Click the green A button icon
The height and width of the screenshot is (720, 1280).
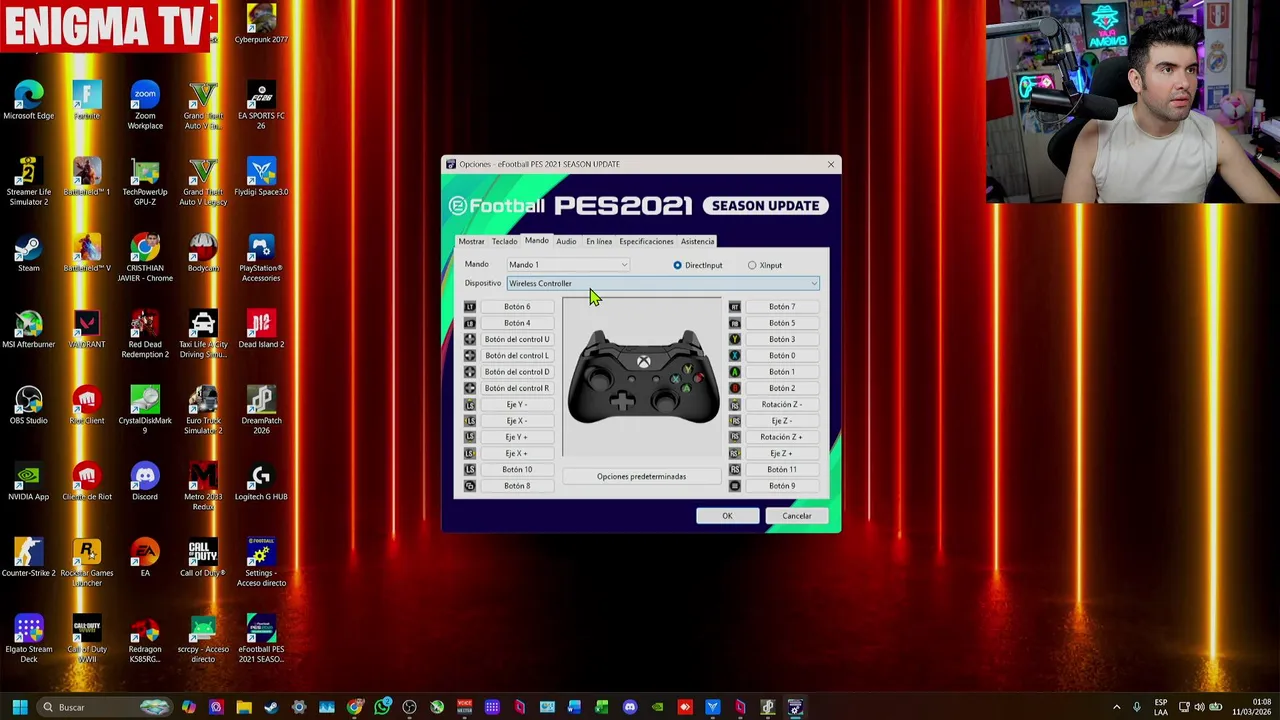[x=735, y=372]
